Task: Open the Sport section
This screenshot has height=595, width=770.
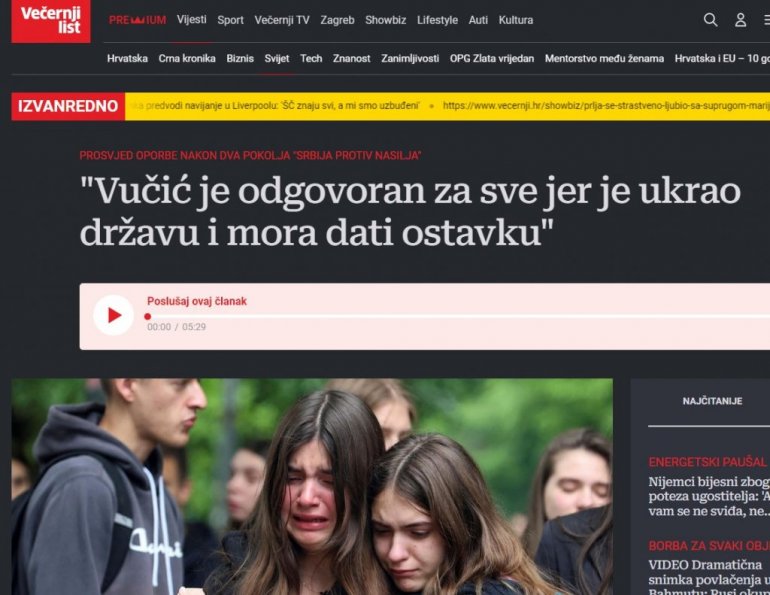Action: 230,20
